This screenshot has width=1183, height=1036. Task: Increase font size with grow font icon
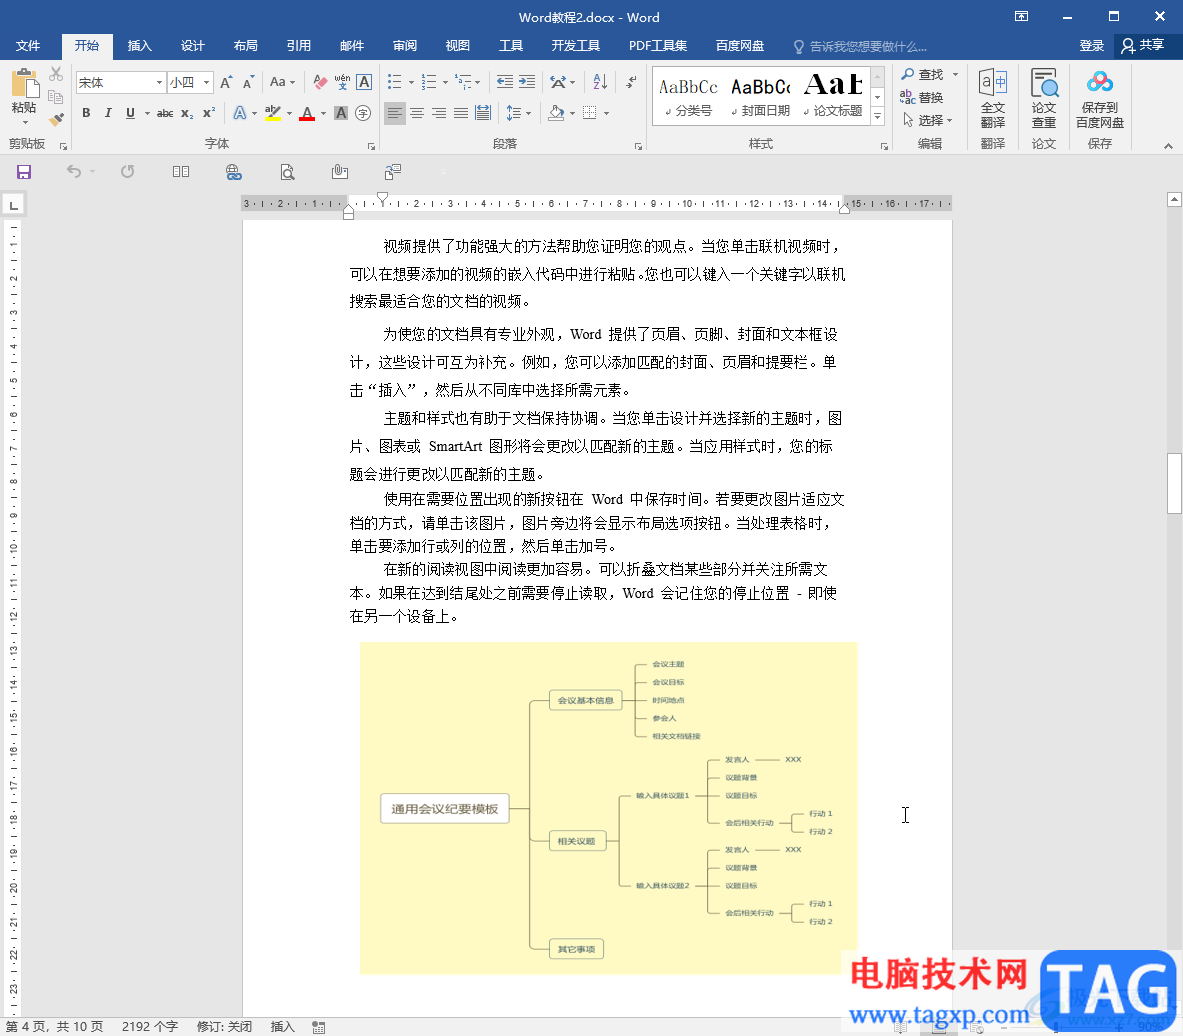click(226, 82)
